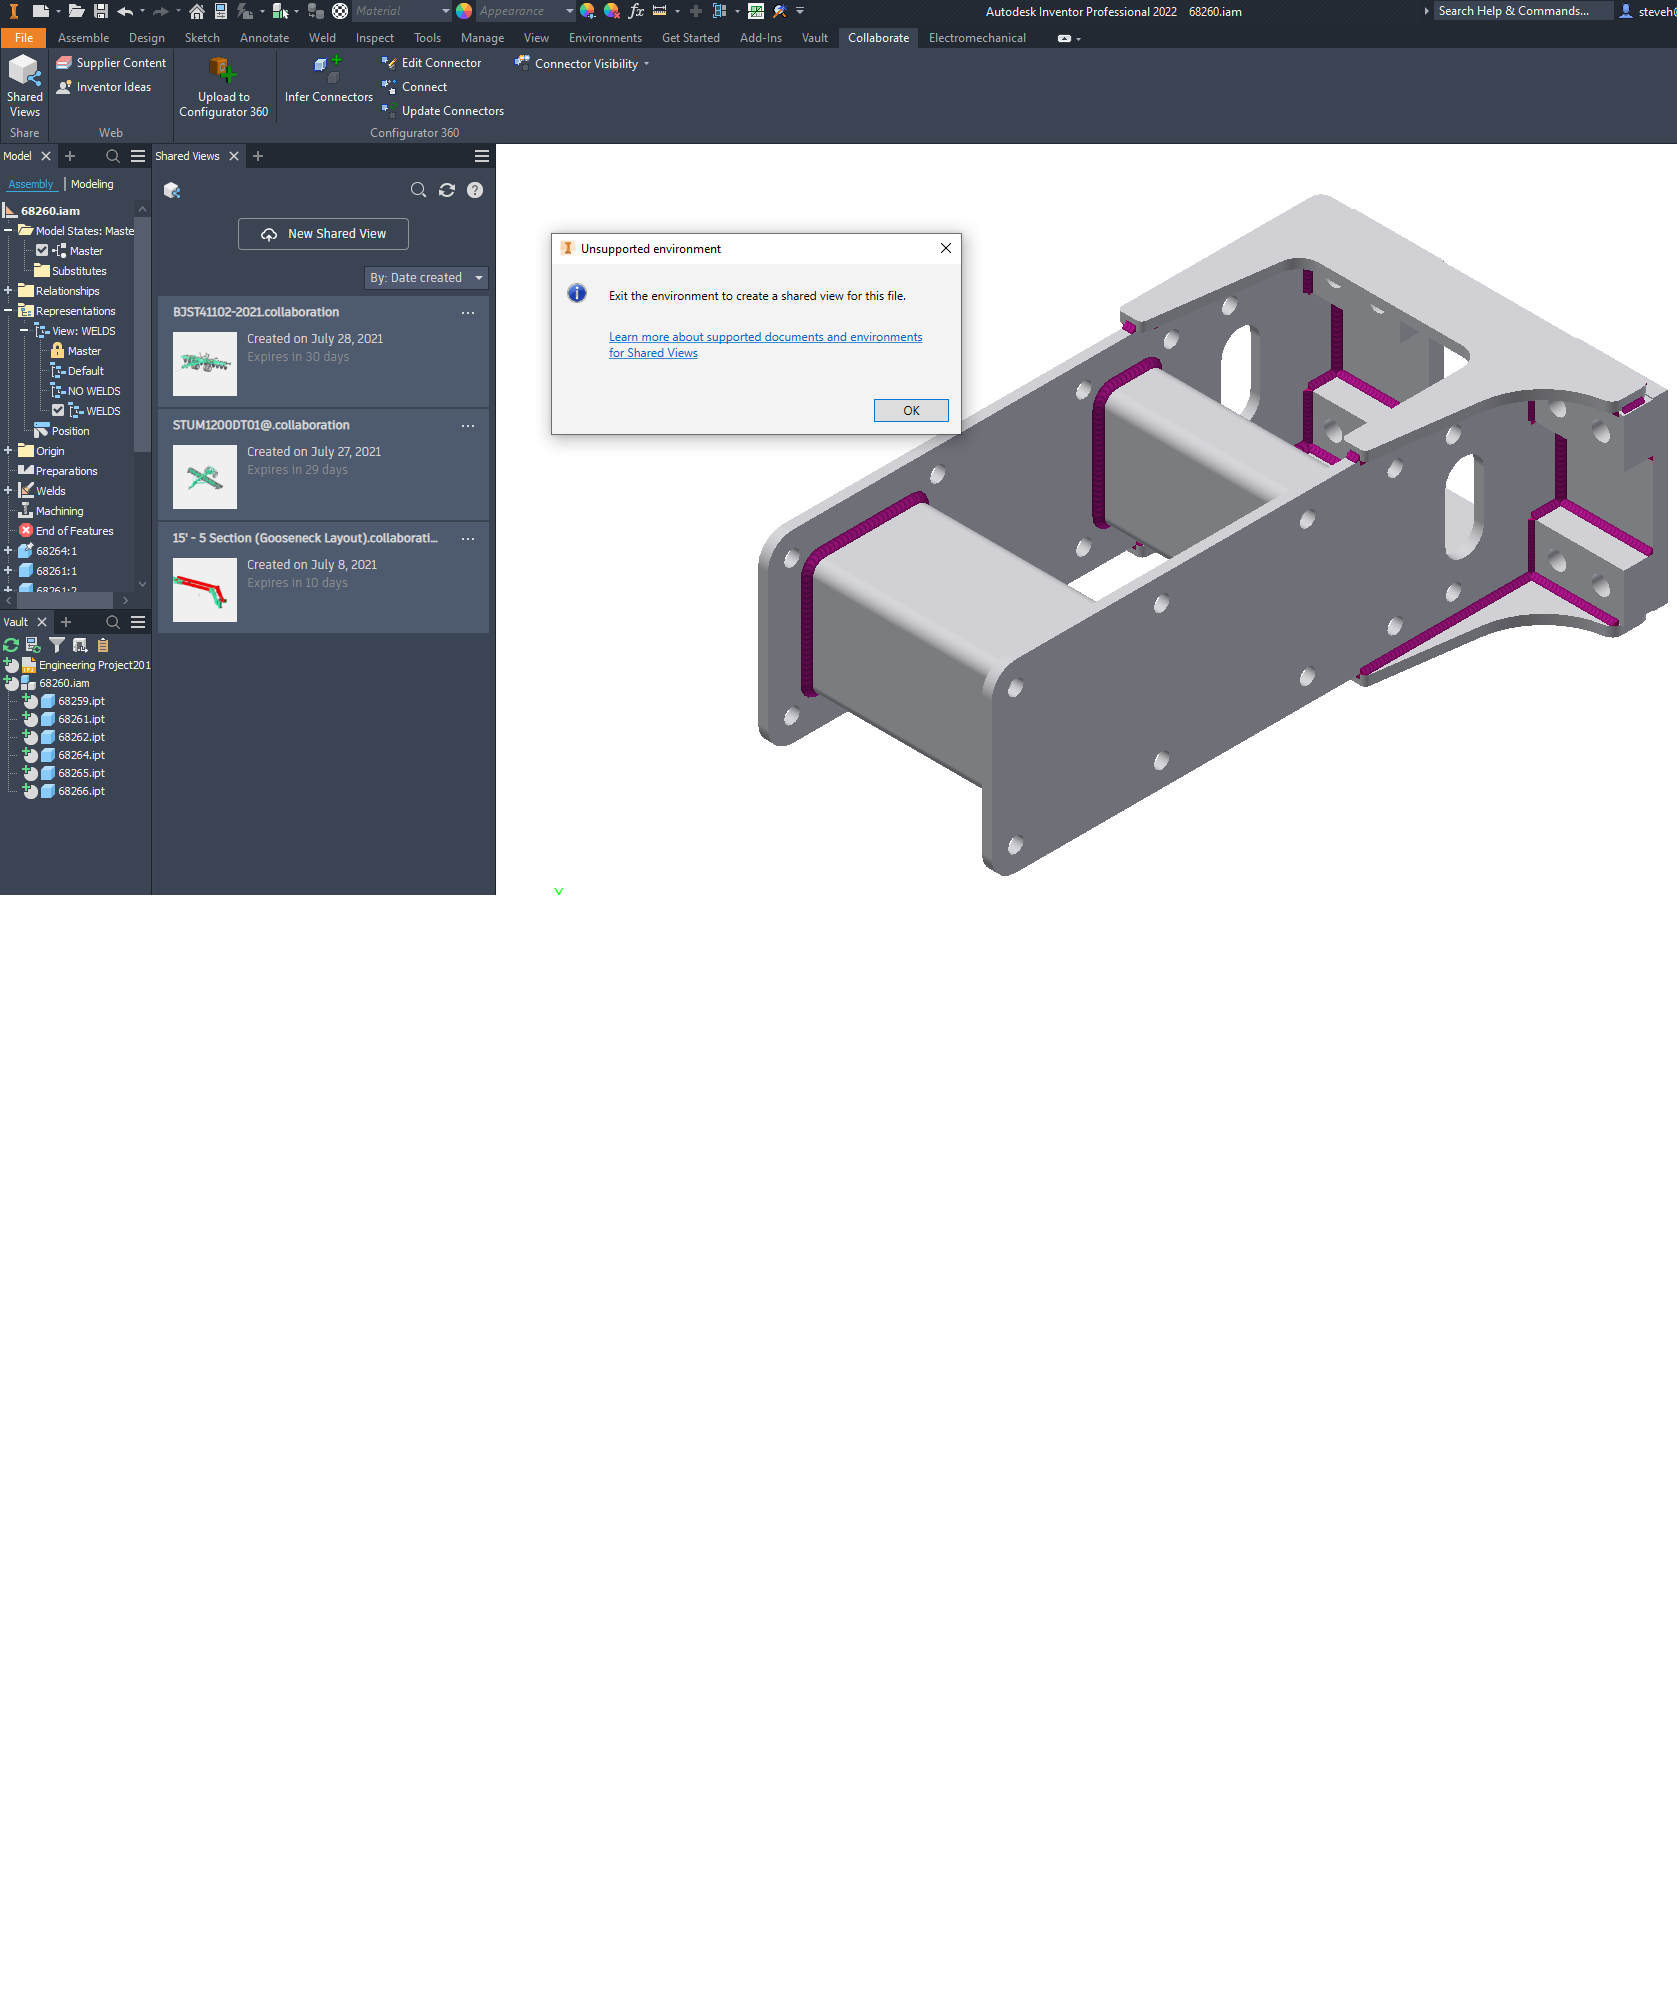Screen dimensions: 1677x2000
Task: Open the Filter icon in the Vault panel
Action: (57, 645)
